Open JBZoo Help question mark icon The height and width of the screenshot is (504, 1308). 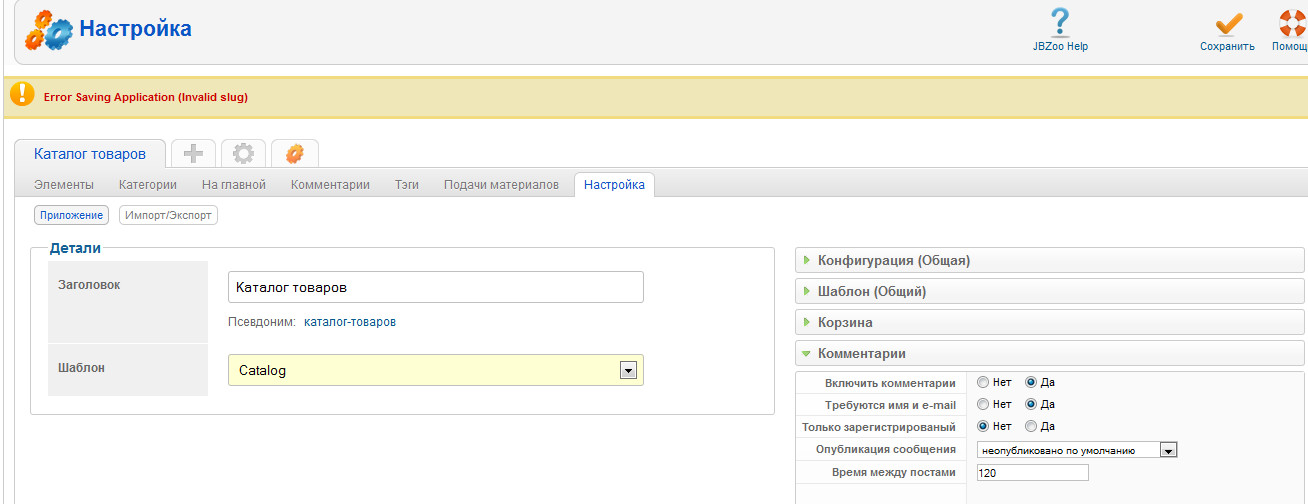click(x=1060, y=22)
